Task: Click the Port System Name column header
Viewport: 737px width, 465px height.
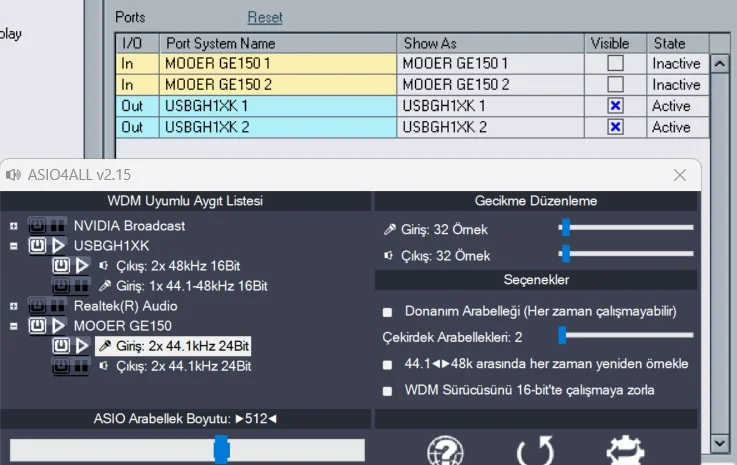Action: (x=220, y=43)
